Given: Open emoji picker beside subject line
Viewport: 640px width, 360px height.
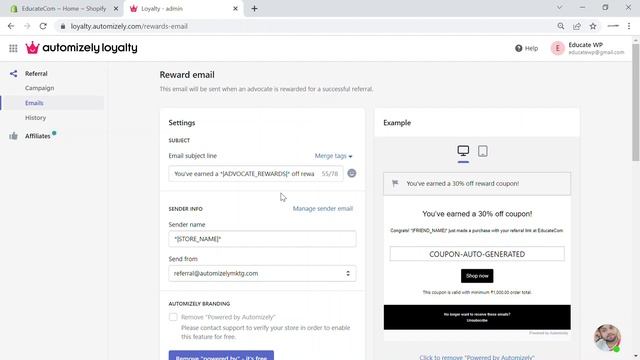Looking at the screenshot, I should pos(351,173).
